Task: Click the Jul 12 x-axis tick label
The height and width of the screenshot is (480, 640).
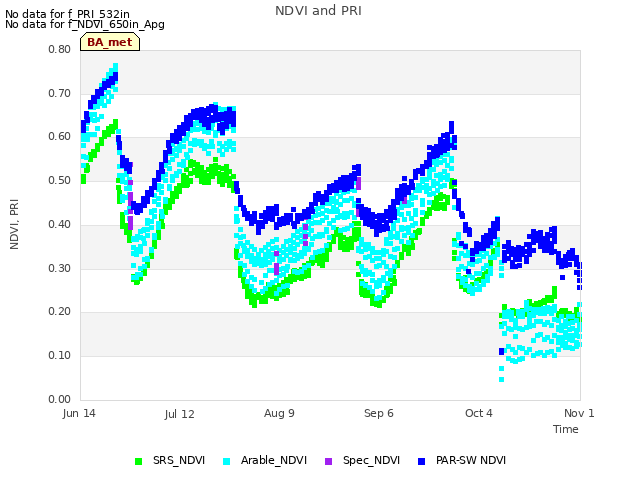Action: (180, 414)
